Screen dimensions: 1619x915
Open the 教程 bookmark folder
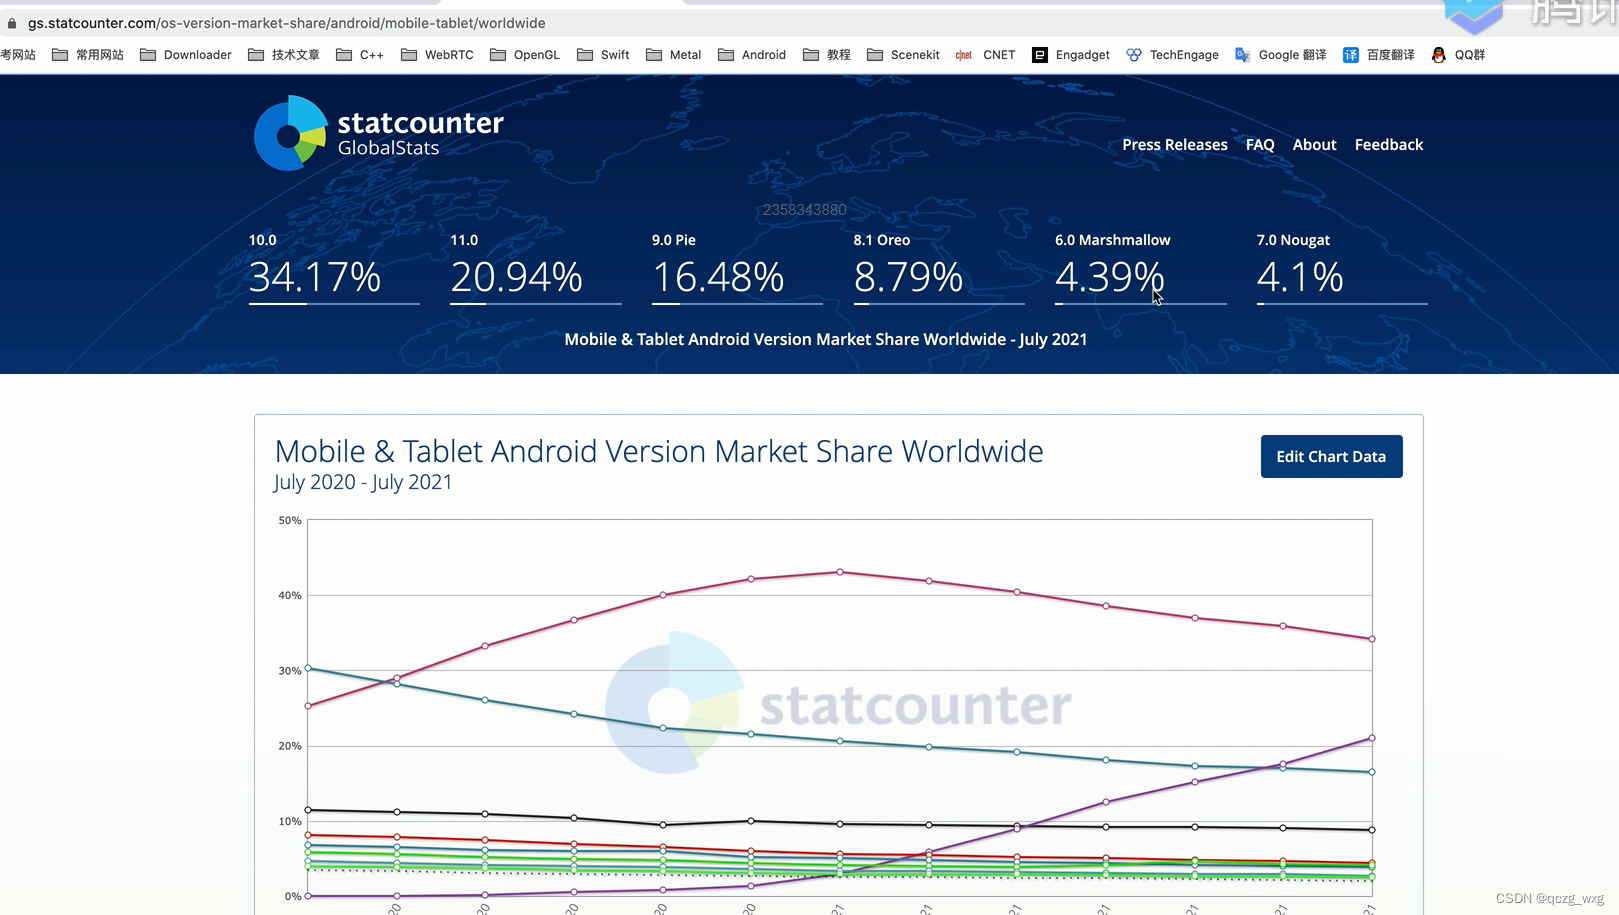click(x=827, y=55)
